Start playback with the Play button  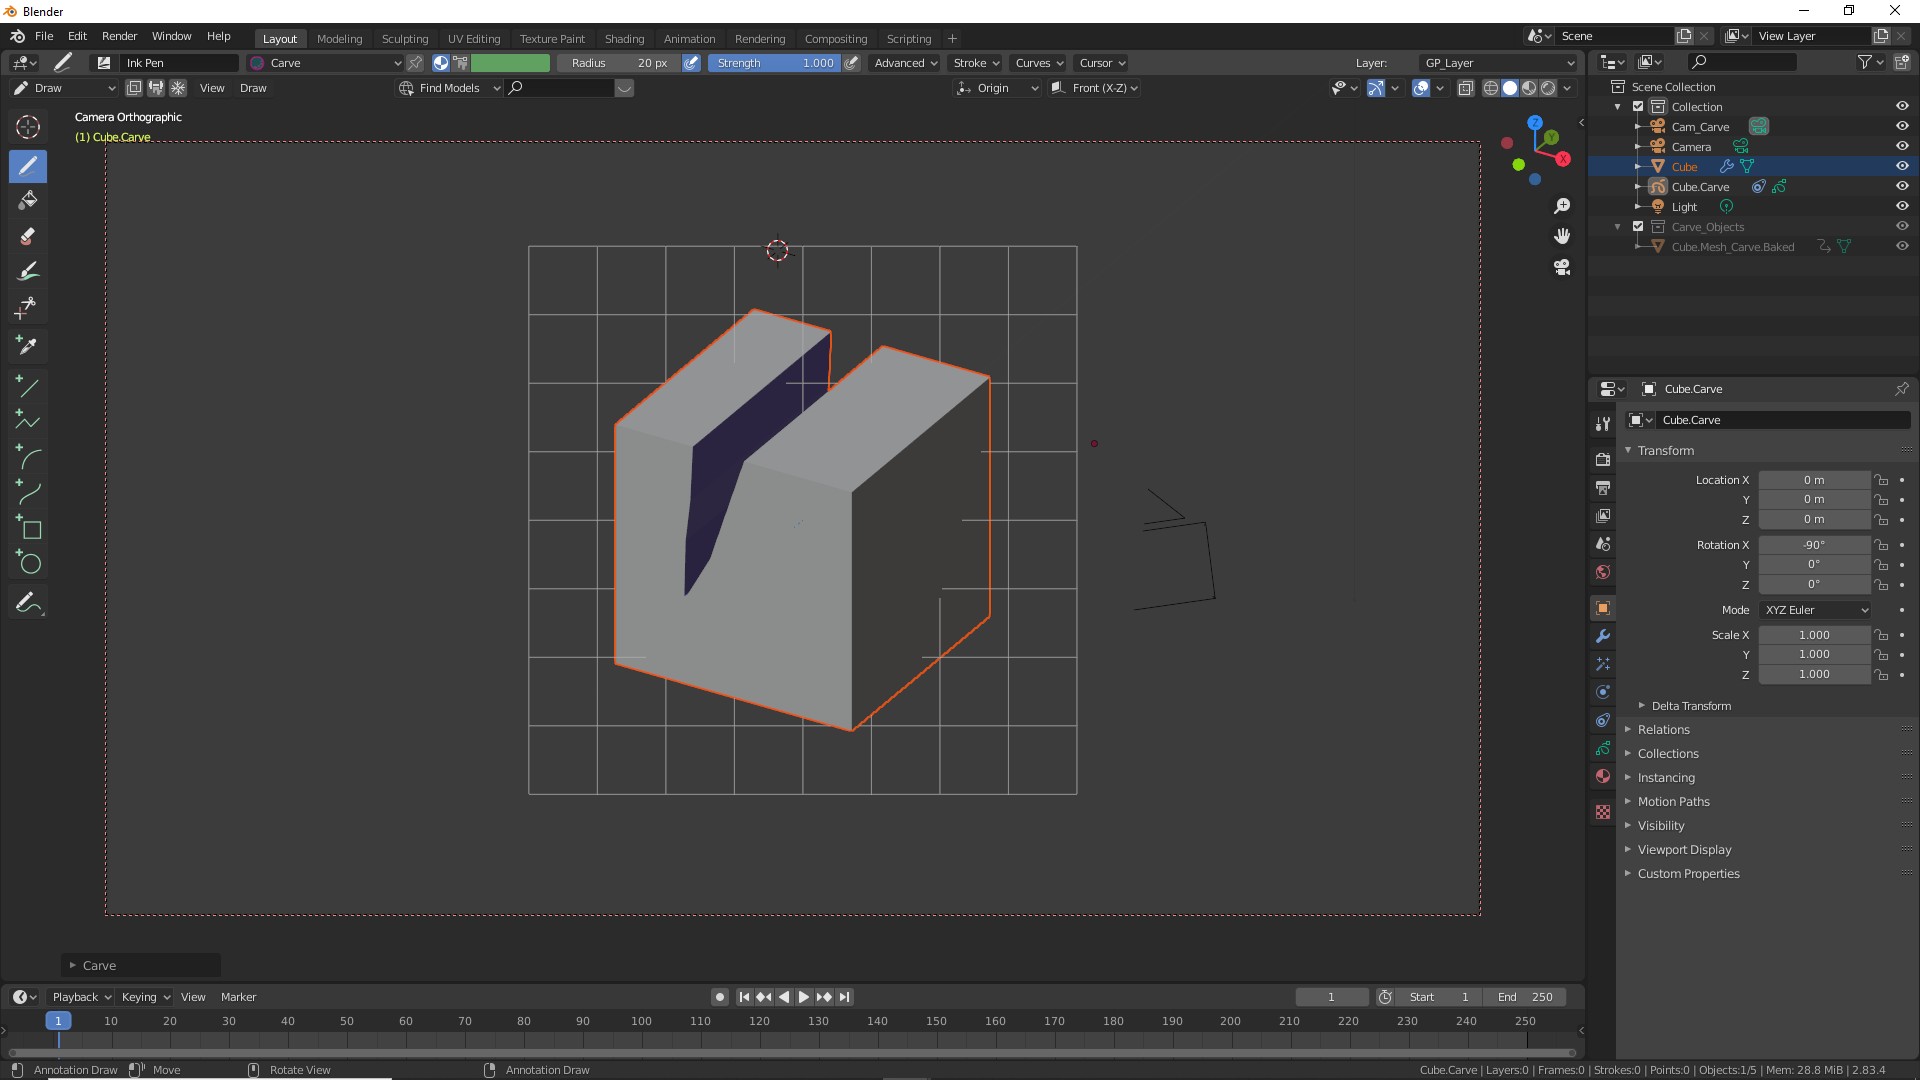point(804,996)
